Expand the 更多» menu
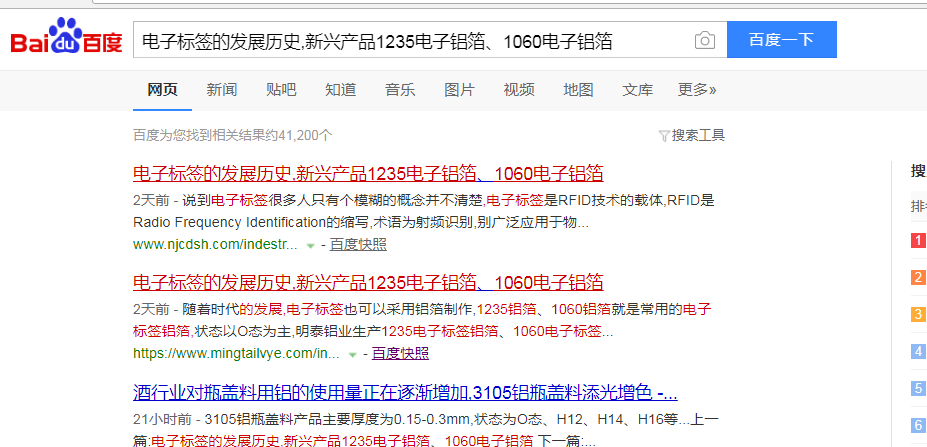Viewport: 927px width, 447px height. coord(697,90)
